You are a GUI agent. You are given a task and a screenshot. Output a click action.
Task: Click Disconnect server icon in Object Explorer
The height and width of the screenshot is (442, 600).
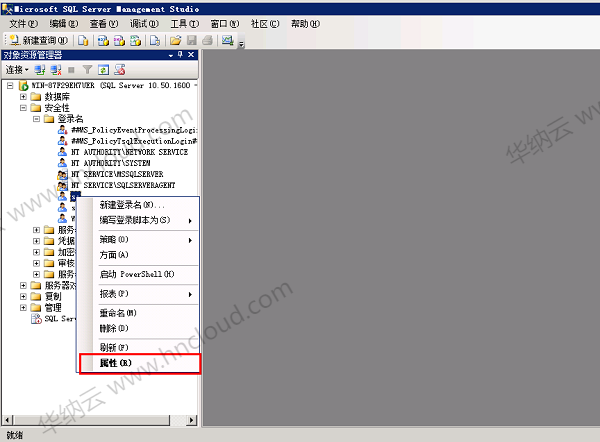coord(56,70)
